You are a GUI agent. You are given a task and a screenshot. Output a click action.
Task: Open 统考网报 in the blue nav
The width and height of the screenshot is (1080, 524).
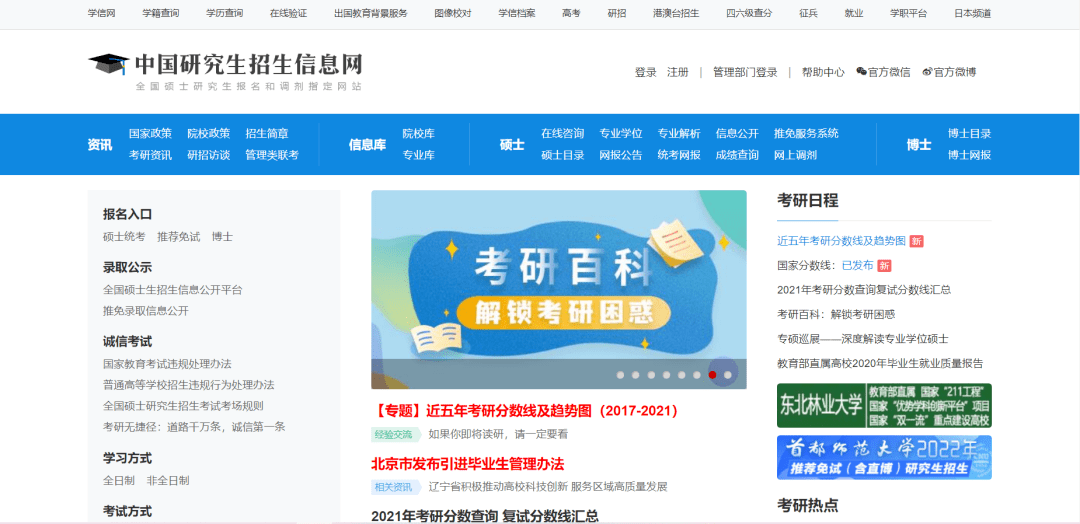(679, 155)
